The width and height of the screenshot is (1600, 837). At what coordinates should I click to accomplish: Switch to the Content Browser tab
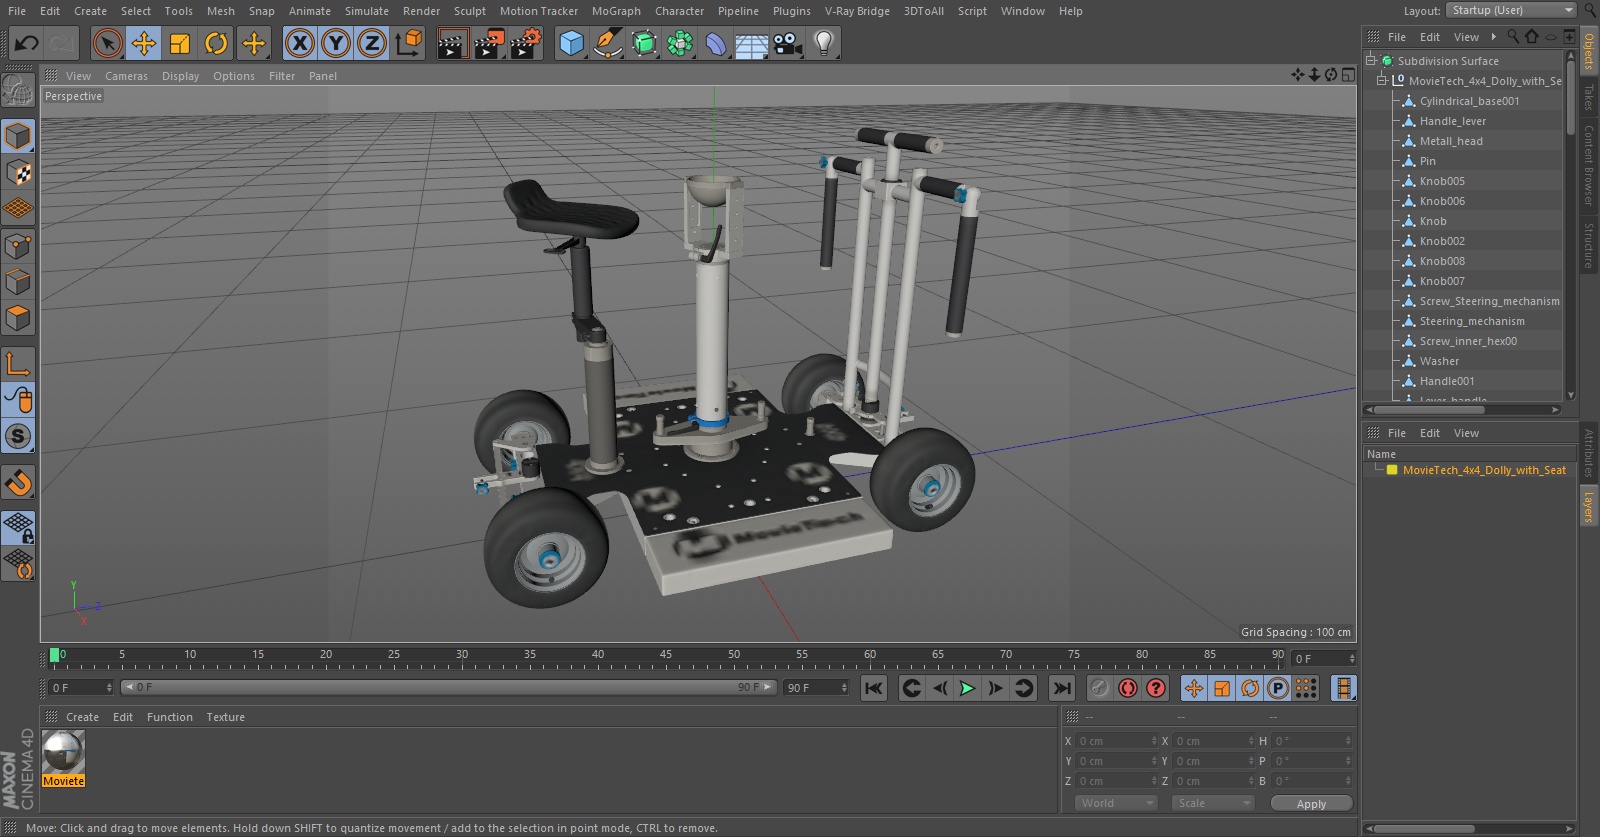coord(1588,165)
